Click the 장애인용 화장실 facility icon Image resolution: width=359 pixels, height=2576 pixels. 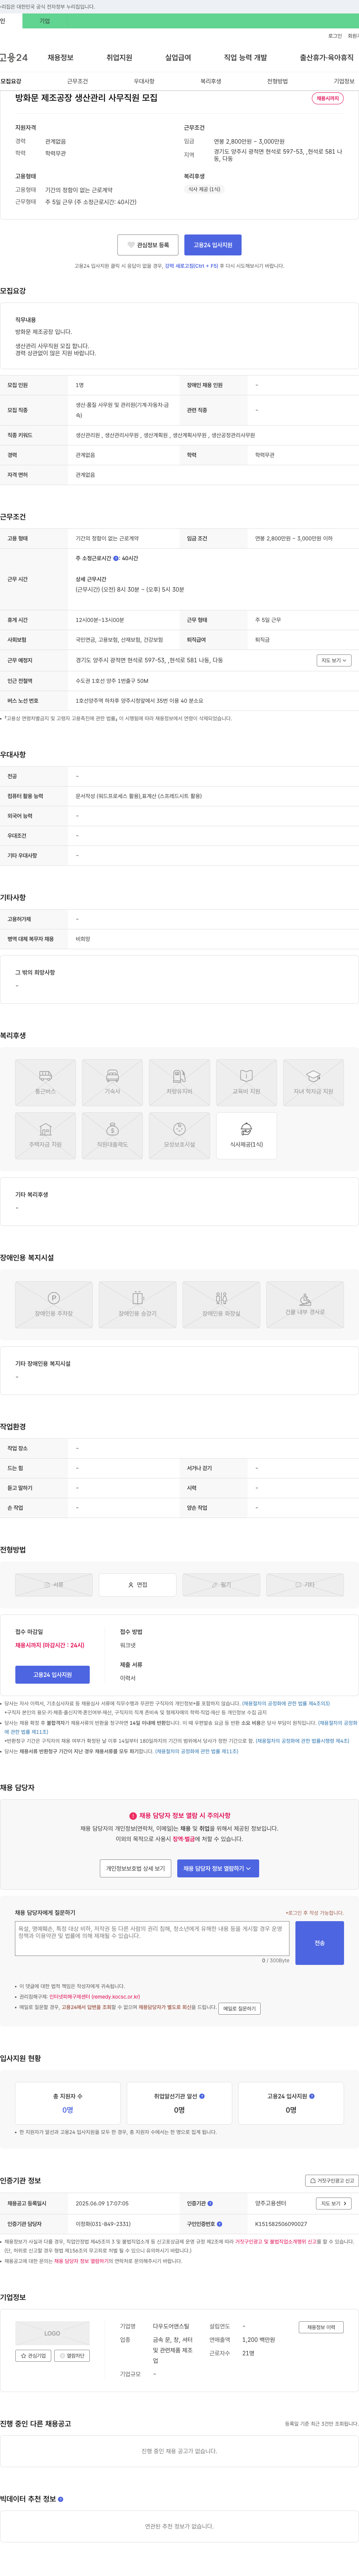coord(221,1305)
